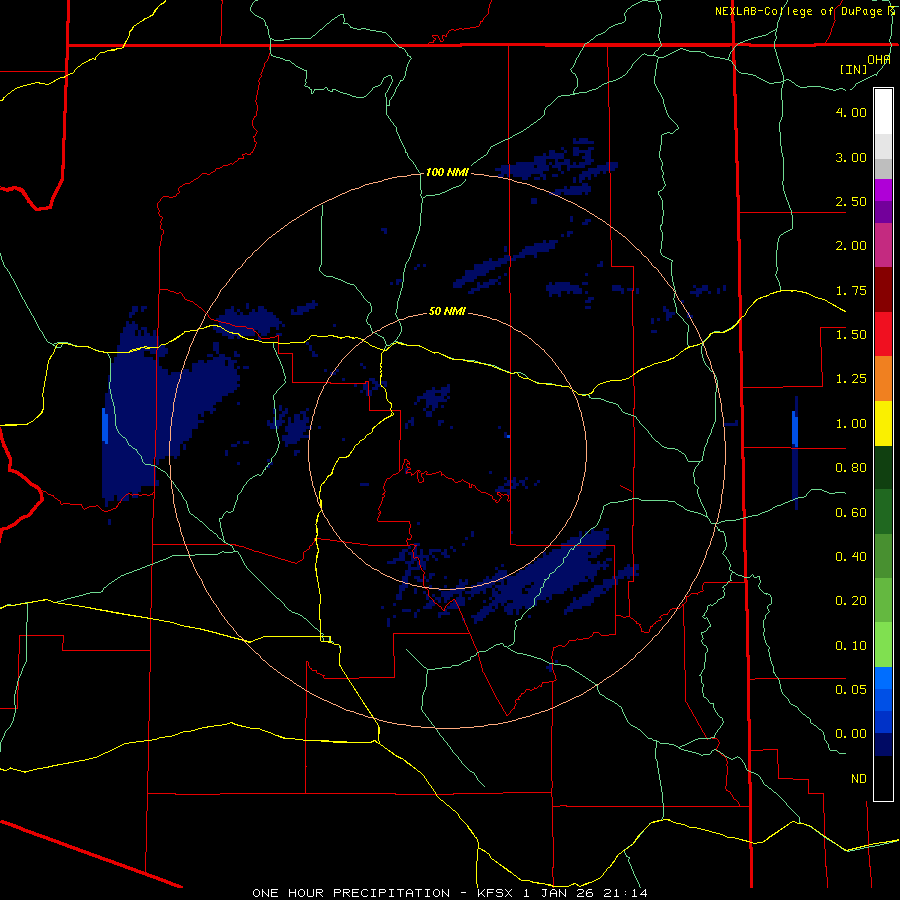Click the '1.25' scale value
Viewport: 900px width, 900px height.
[851, 379]
